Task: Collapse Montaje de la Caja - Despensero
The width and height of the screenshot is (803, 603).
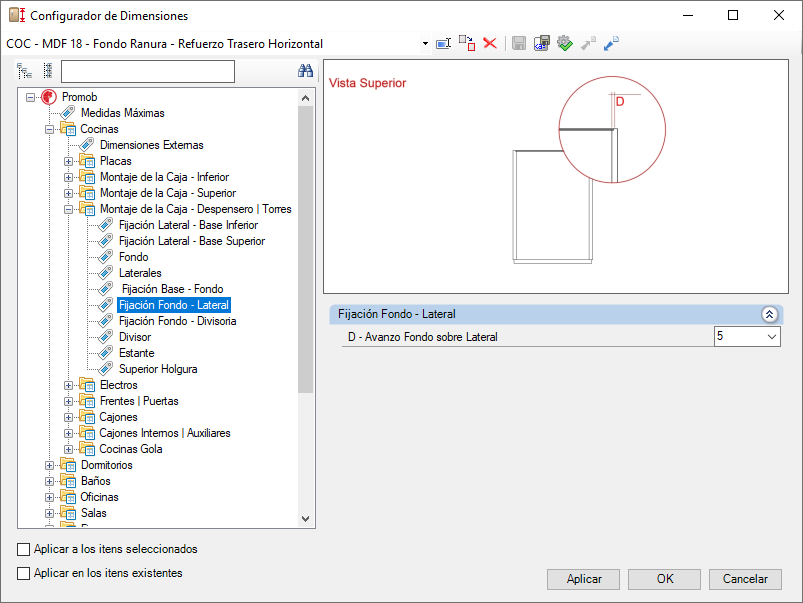Action: click(x=68, y=209)
